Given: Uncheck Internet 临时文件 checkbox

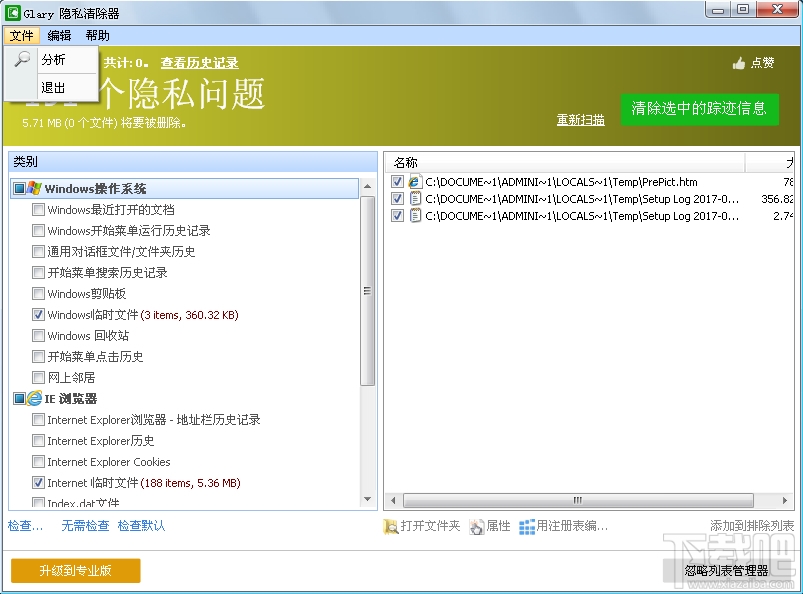Looking at the screenshot, I should [38, 482].
